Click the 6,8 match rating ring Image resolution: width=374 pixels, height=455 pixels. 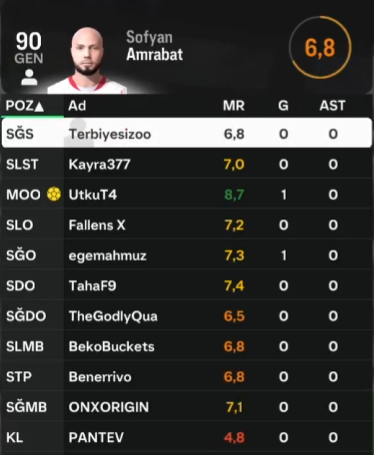click(x=320, y=47)
